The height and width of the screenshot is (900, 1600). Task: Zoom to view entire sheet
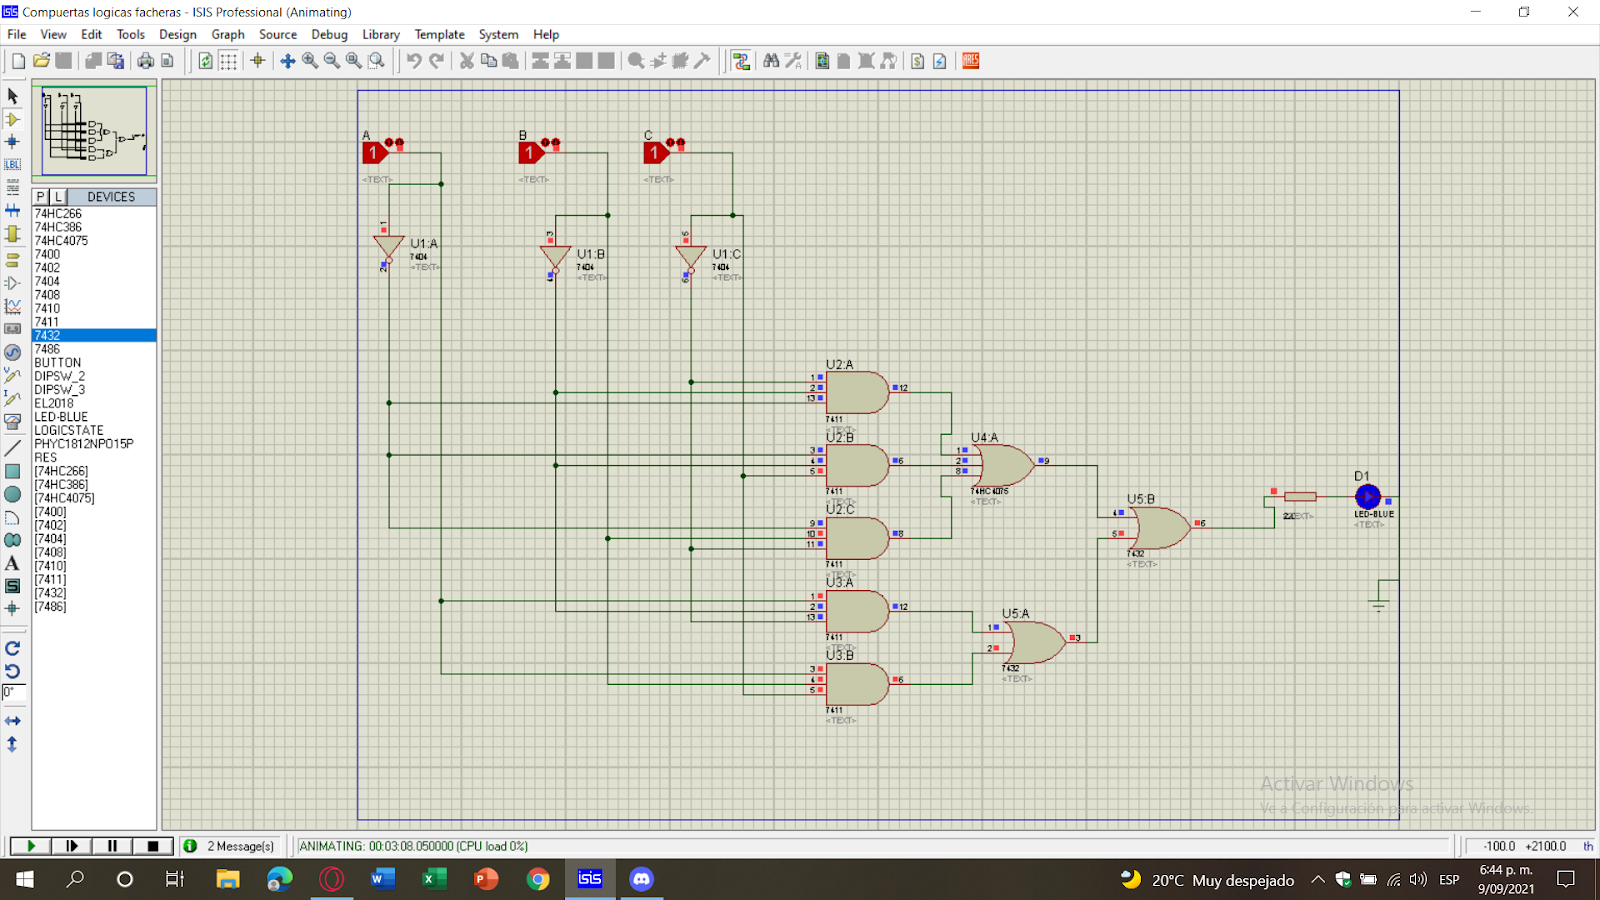point(354,61)
